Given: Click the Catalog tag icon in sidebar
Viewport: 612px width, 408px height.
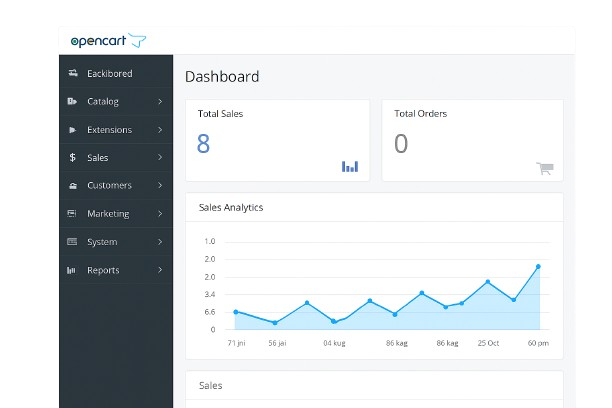Looking at the screenshot, I should click(x=72, y=102).
